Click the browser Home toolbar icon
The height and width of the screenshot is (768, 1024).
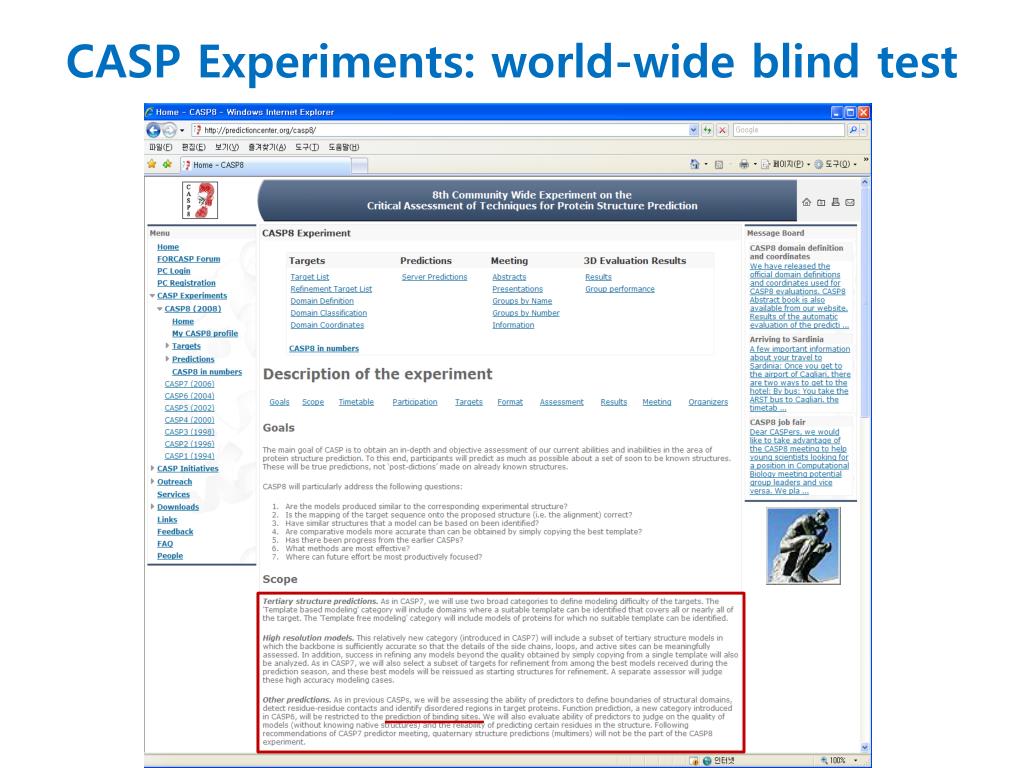(695, 164)
